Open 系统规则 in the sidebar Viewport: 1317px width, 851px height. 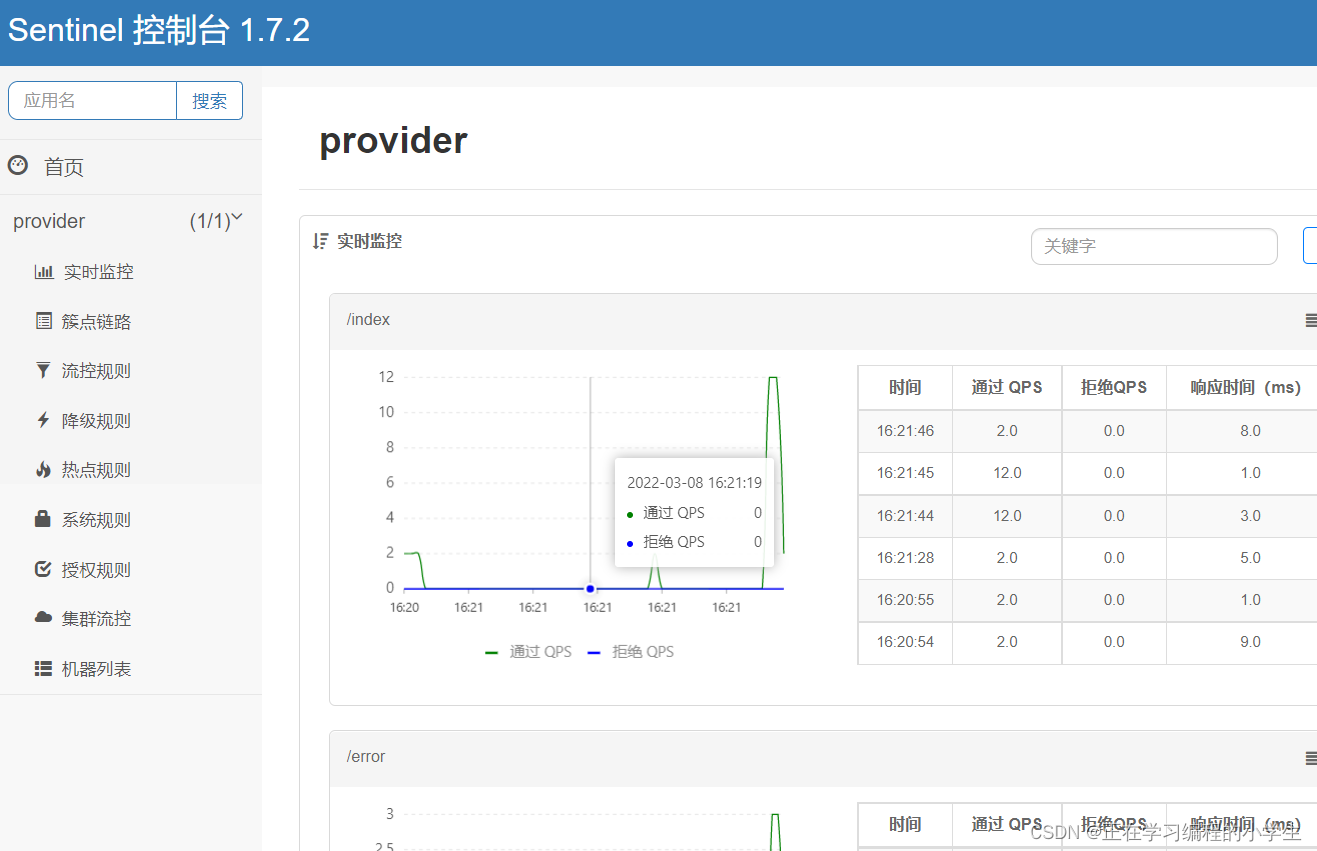pos(96,520)
